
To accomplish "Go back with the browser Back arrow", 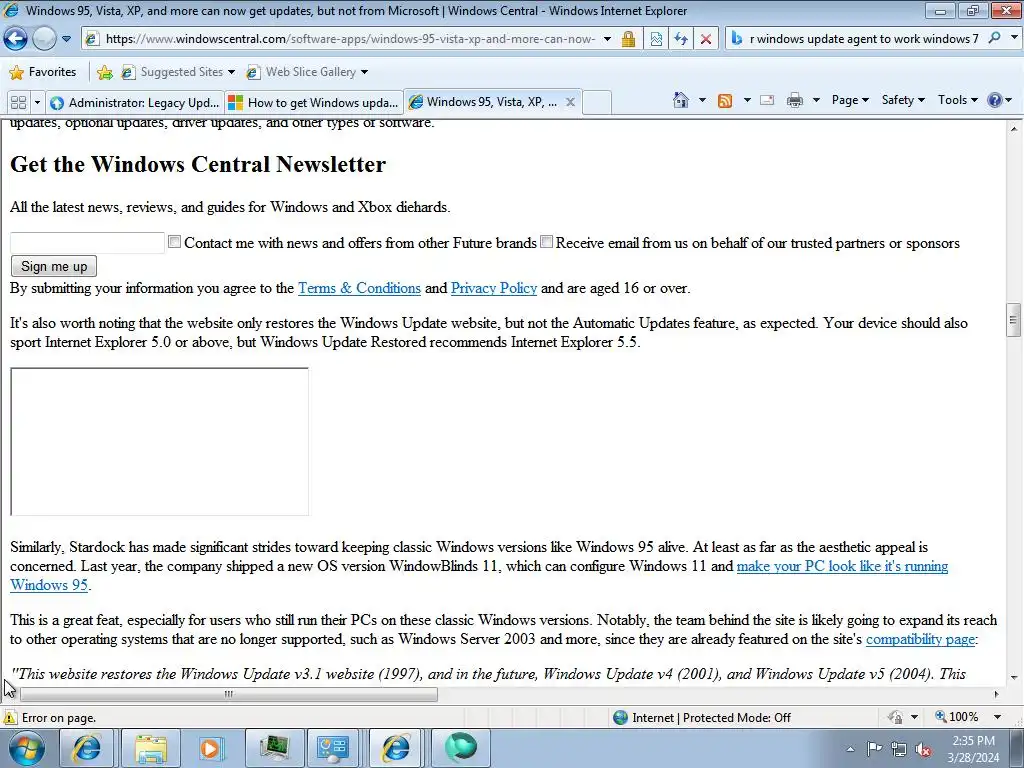I will point(16,39).
